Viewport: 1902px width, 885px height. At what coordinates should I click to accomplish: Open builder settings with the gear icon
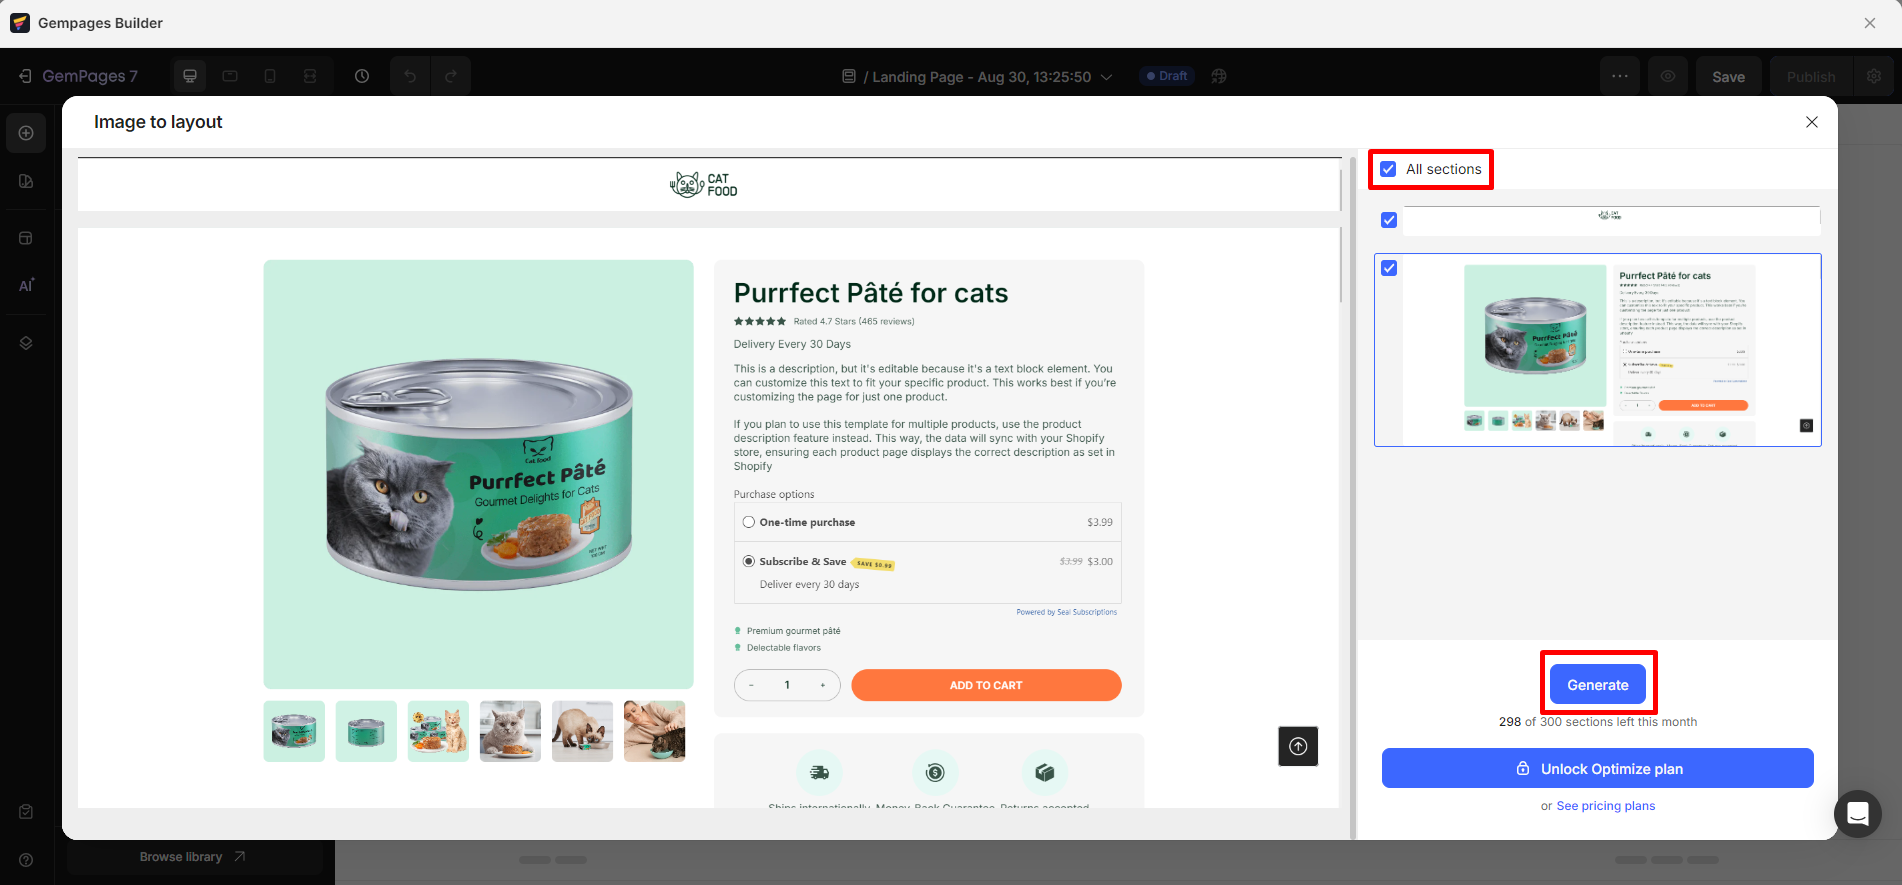(x=1874, y=75)
